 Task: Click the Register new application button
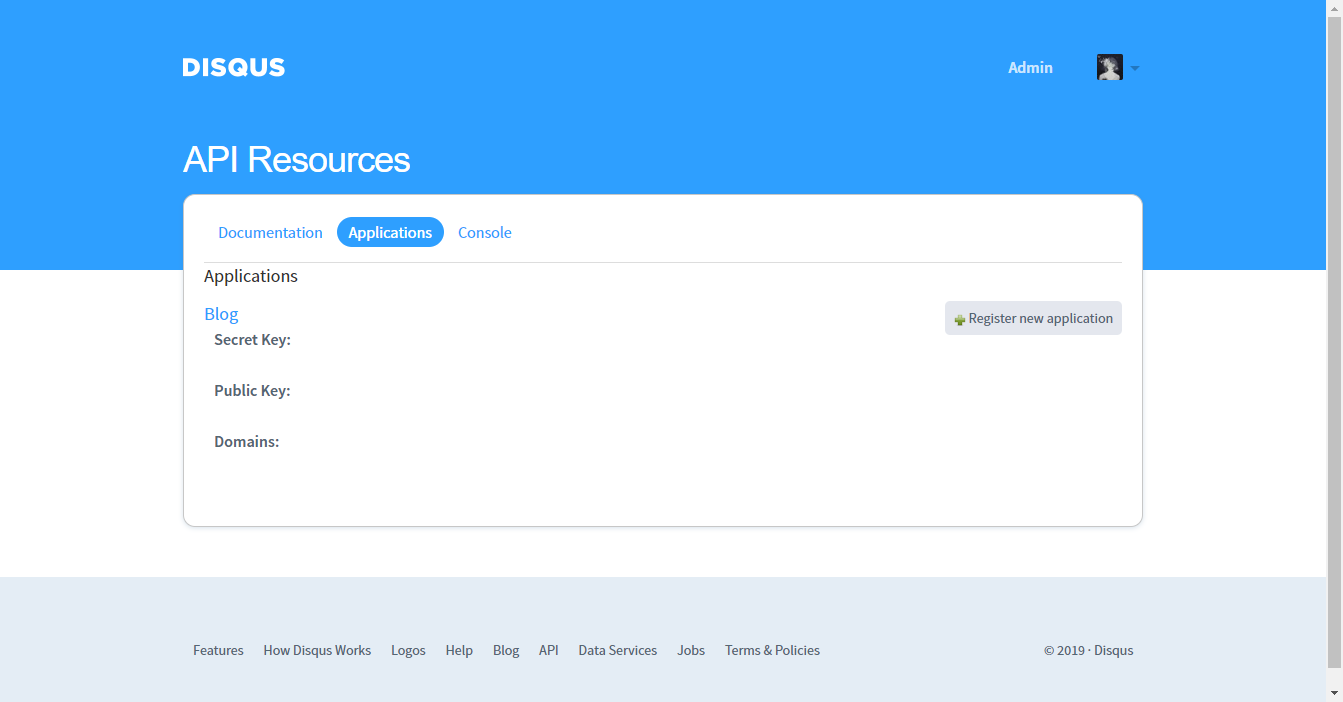(x=1033, y=318)
